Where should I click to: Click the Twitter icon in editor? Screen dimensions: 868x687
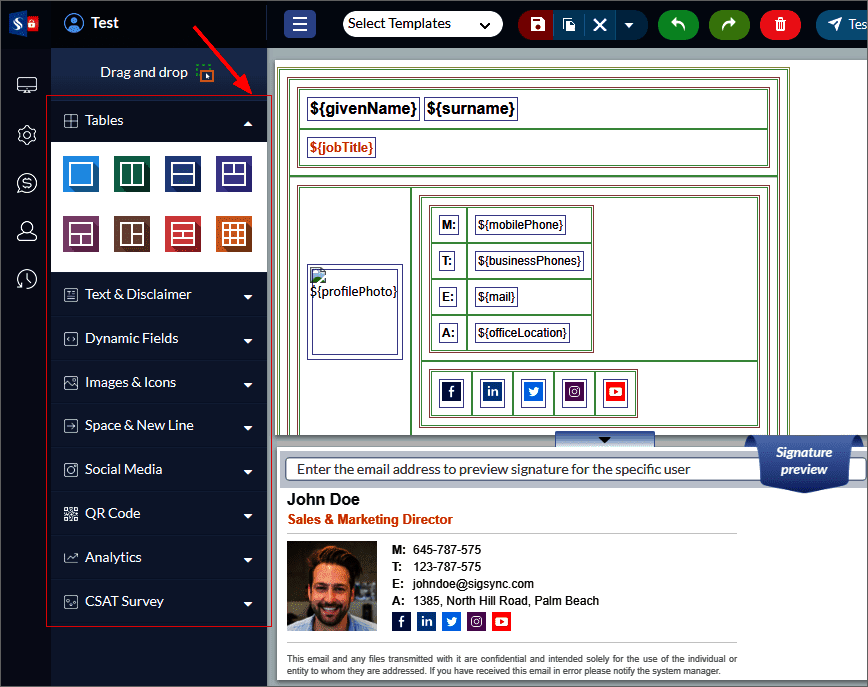point(533,392)
